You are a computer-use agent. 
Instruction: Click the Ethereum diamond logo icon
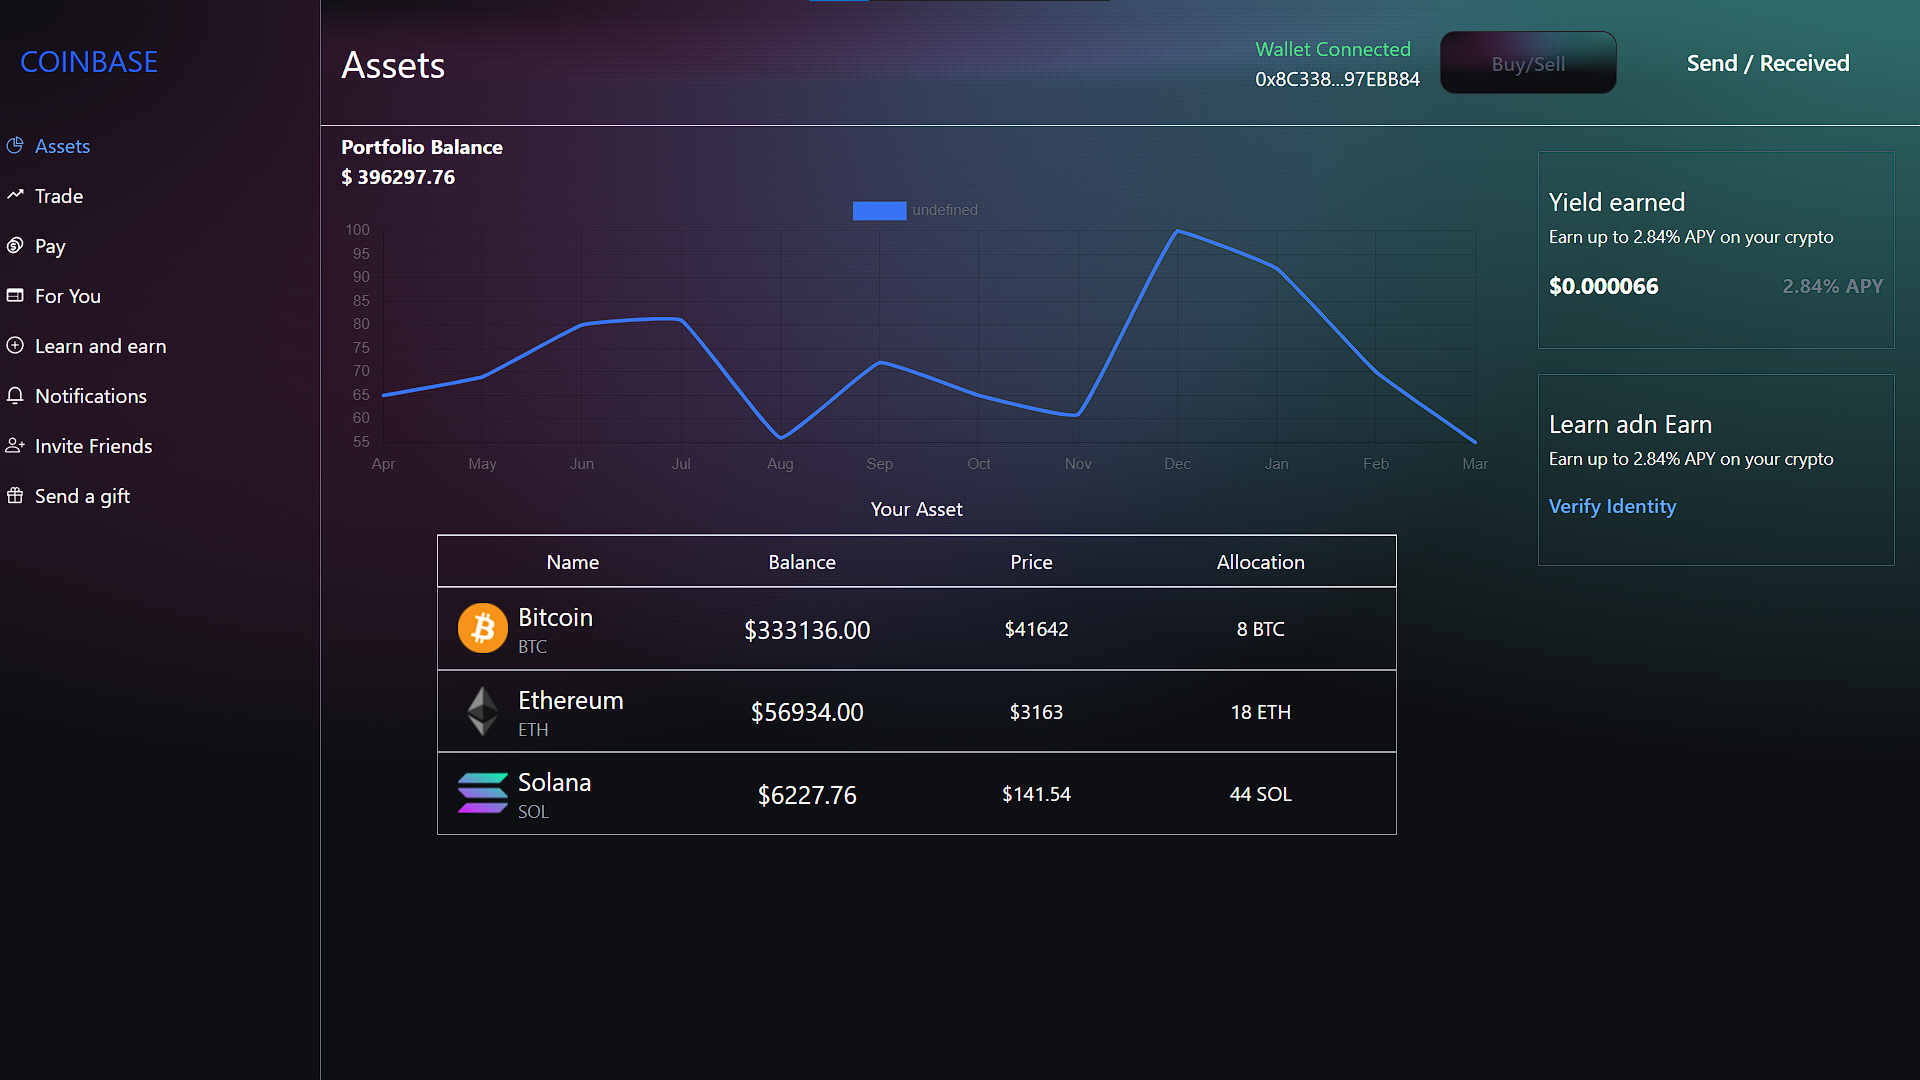[483, 711]
